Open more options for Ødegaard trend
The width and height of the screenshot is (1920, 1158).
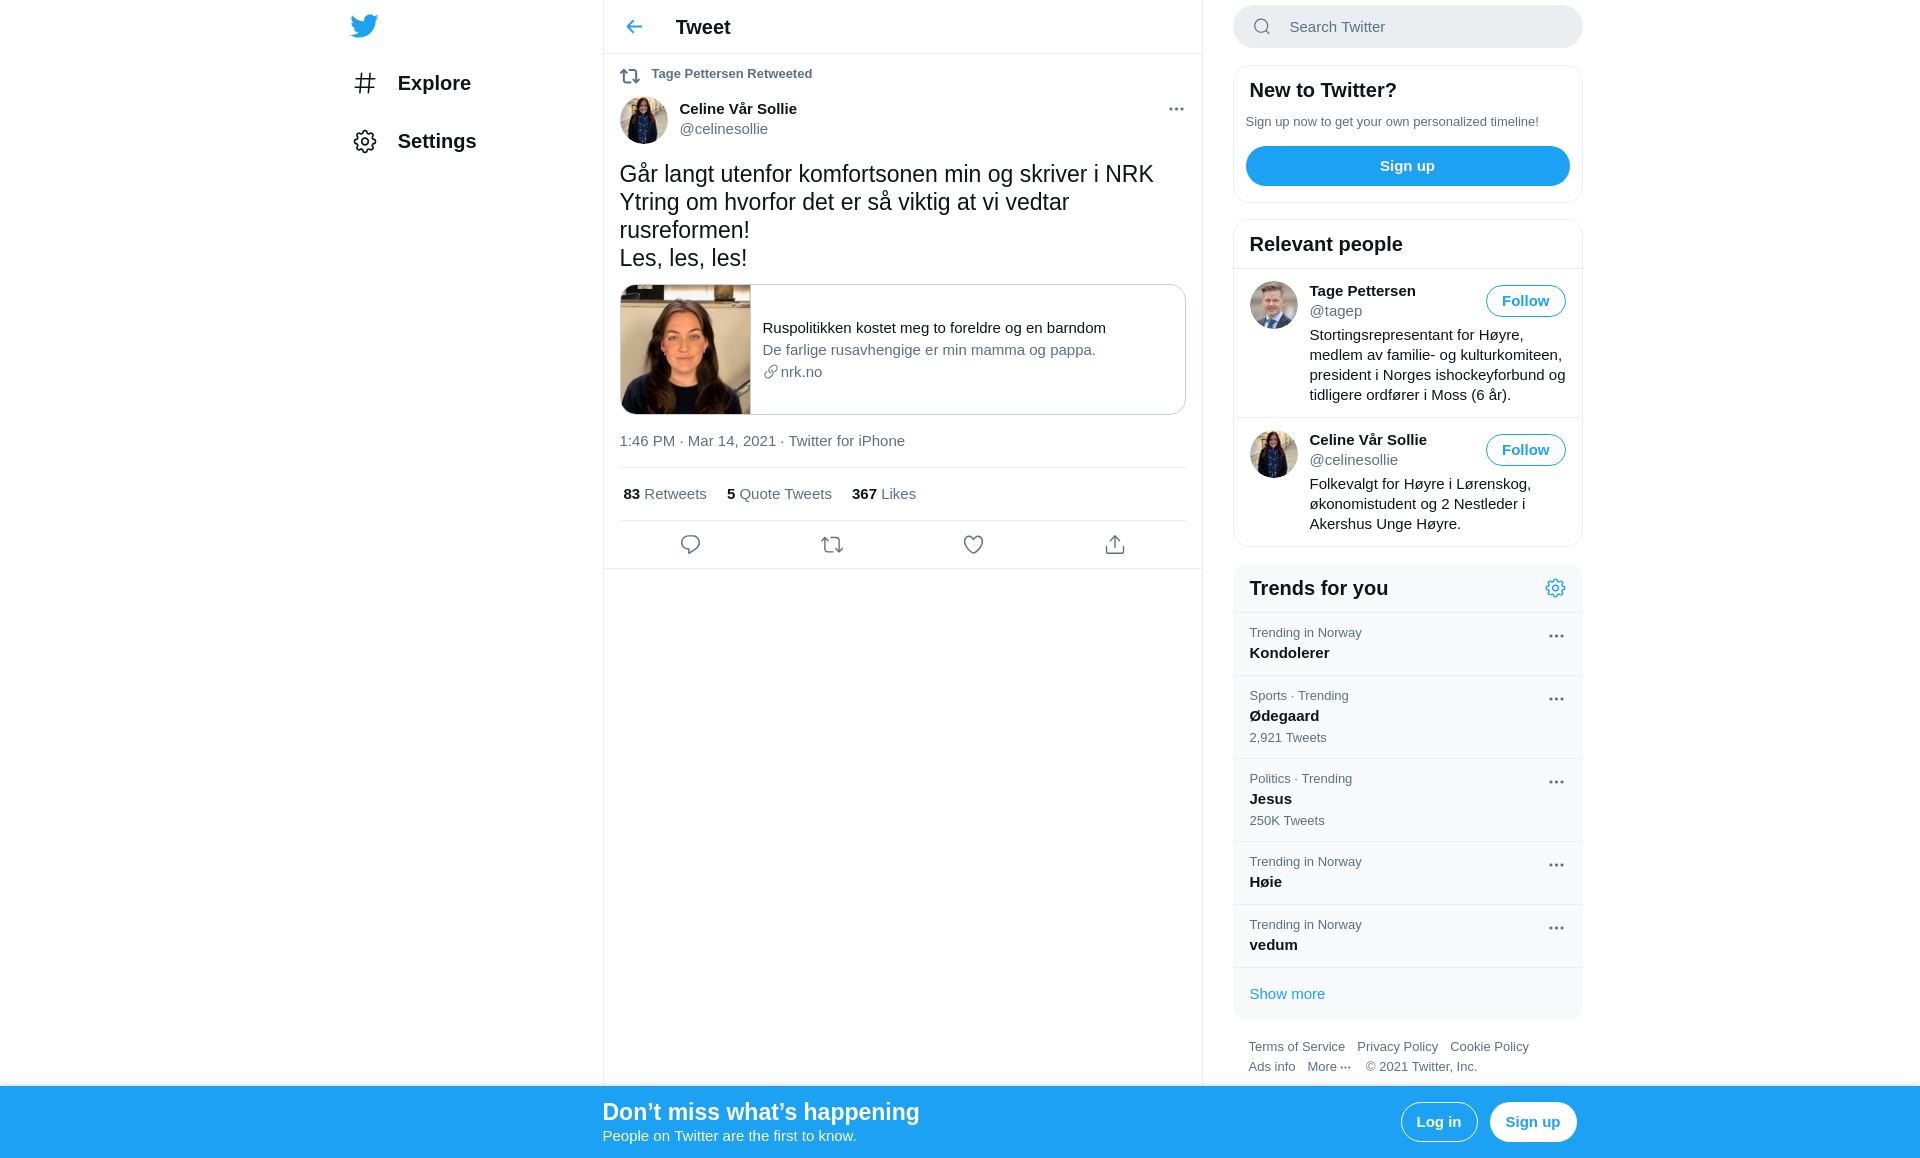point(1556,699)
